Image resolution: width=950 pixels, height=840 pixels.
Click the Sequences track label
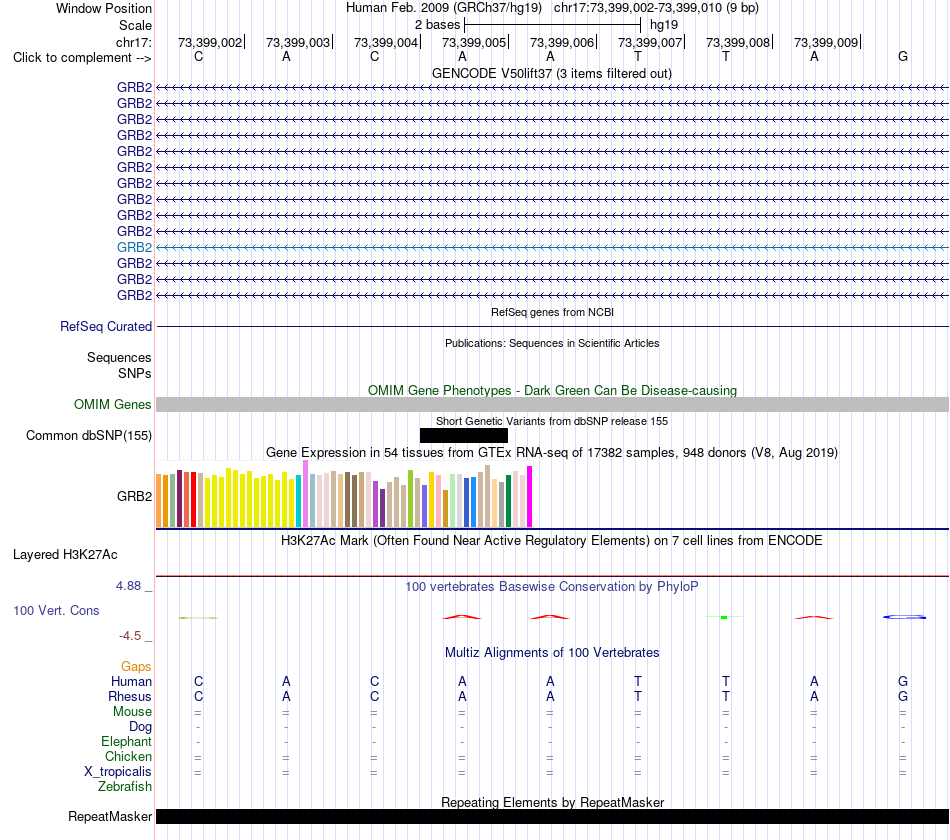pos(119,358)
